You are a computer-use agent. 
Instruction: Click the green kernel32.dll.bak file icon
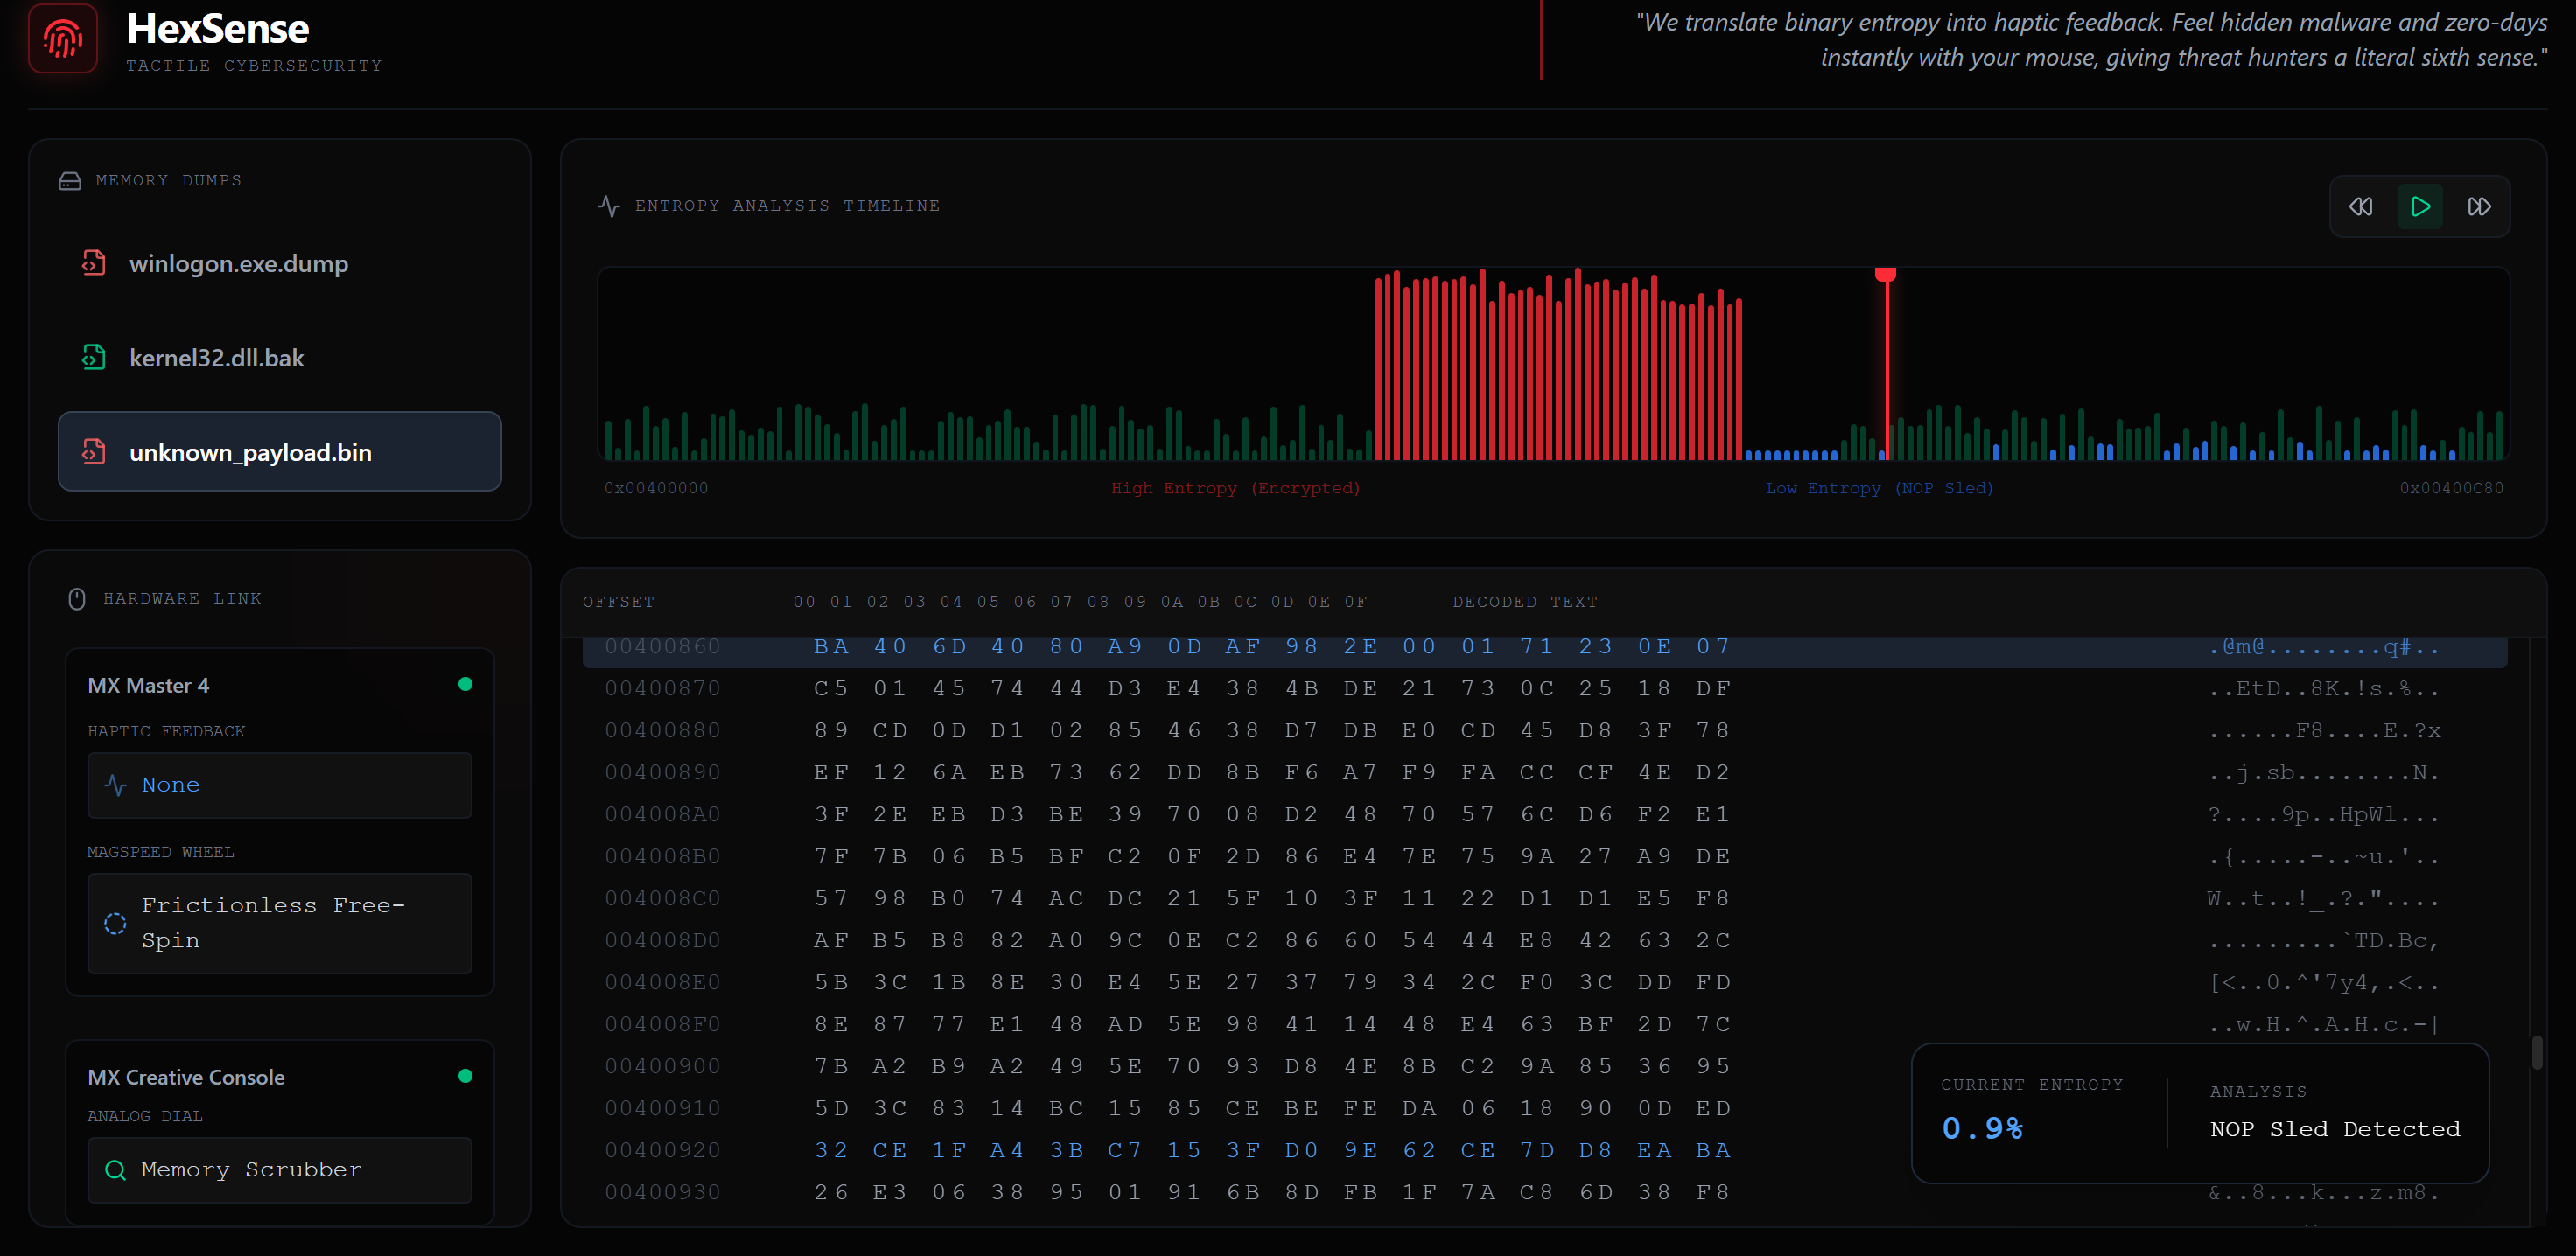[x=93, y=357]
